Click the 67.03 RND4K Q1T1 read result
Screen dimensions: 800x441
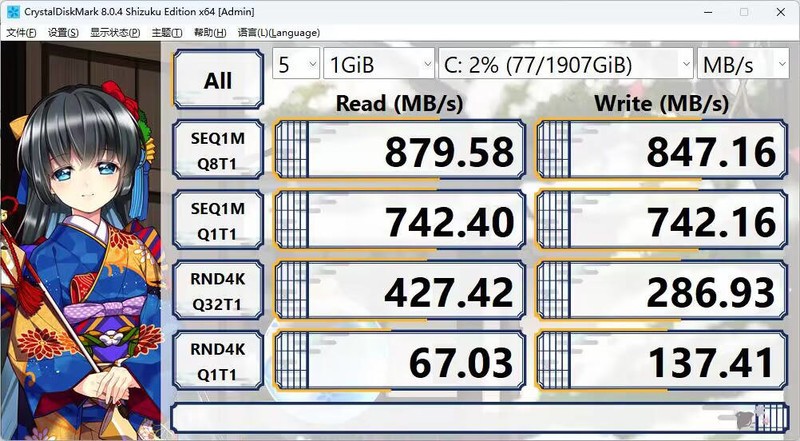[399, 361]
